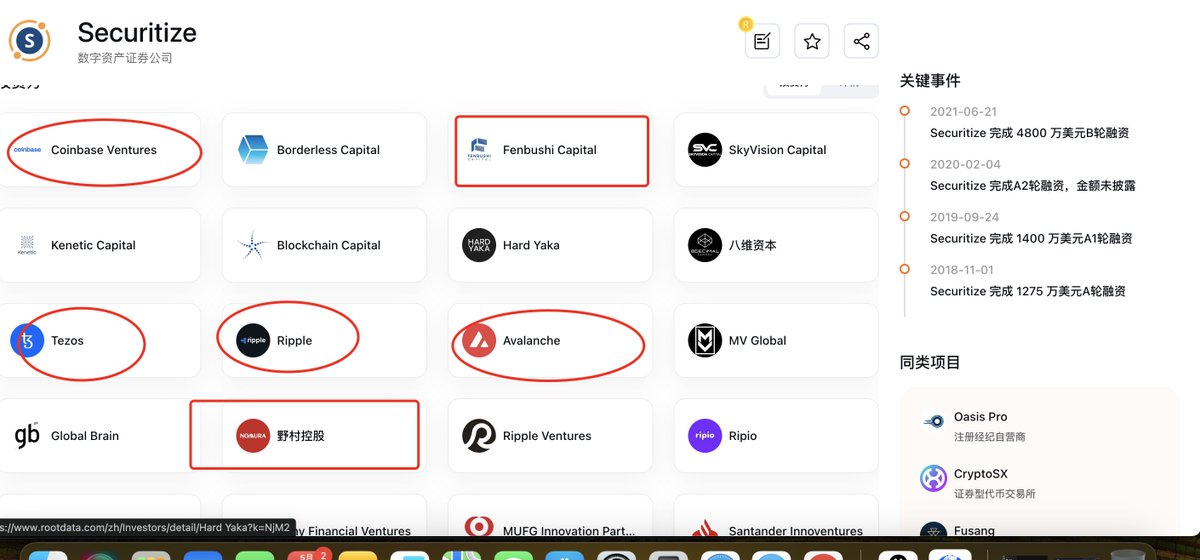Click the MV Global logo
Screen dimensions: 1200x560
pyautogui.click(x=705, y=341)
